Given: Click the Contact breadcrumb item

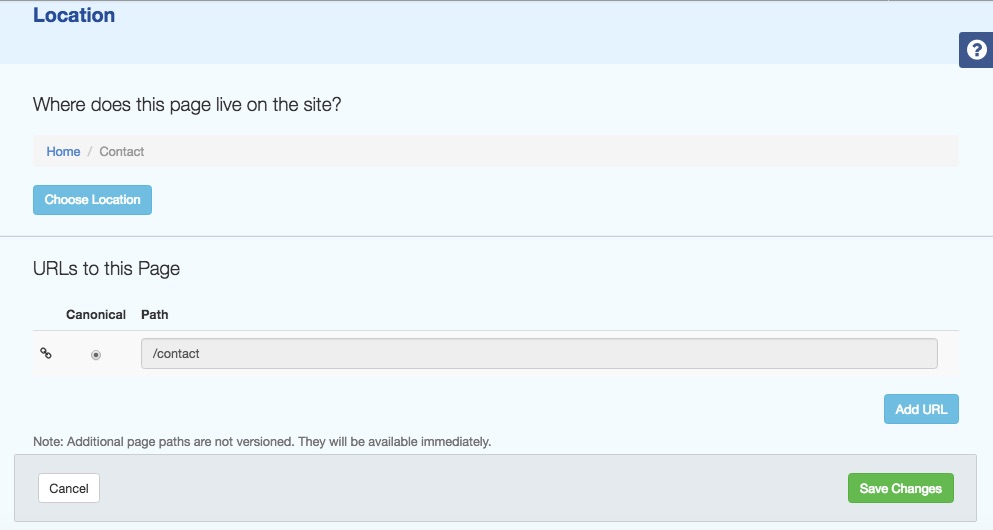Looking at the screenshot, I should 122,151.
